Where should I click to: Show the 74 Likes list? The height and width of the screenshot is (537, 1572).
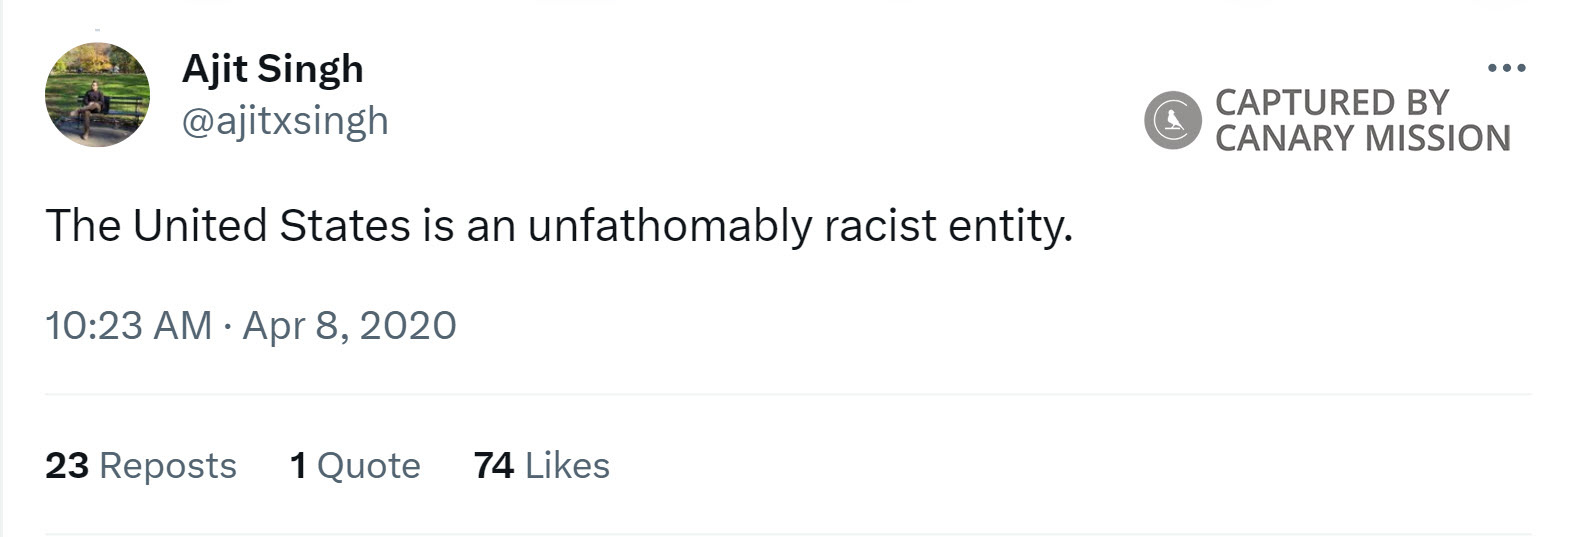point(541,466)
